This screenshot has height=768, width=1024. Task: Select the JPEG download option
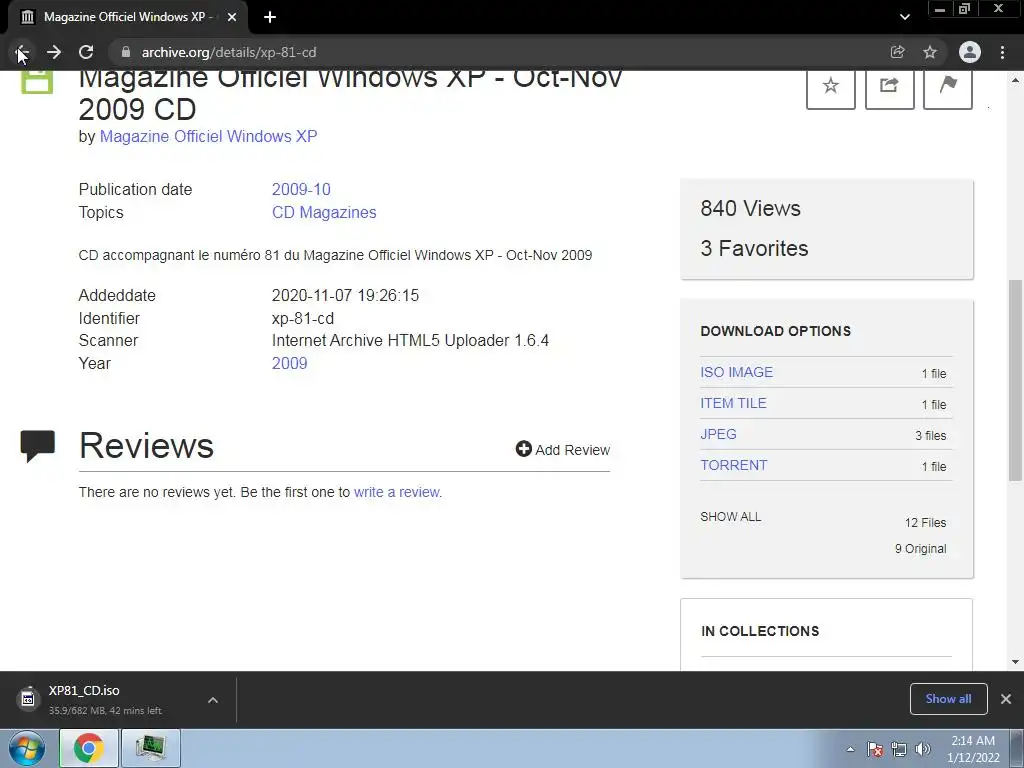tap(718, 434)
